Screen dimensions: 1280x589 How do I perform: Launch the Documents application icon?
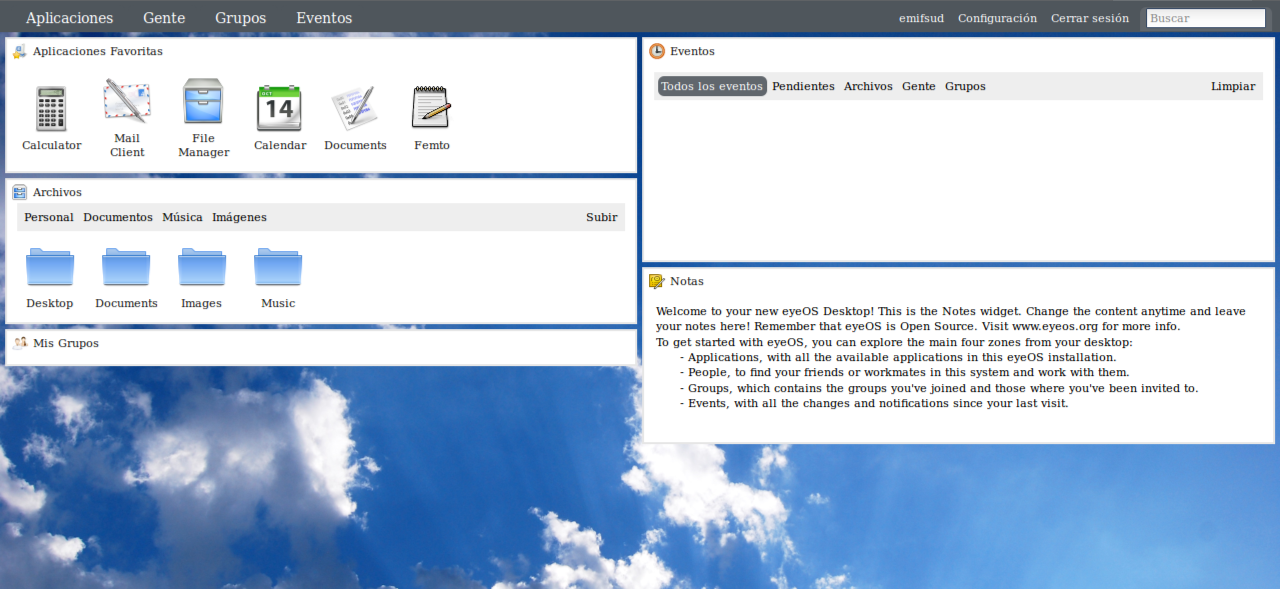tap(354, 108)
